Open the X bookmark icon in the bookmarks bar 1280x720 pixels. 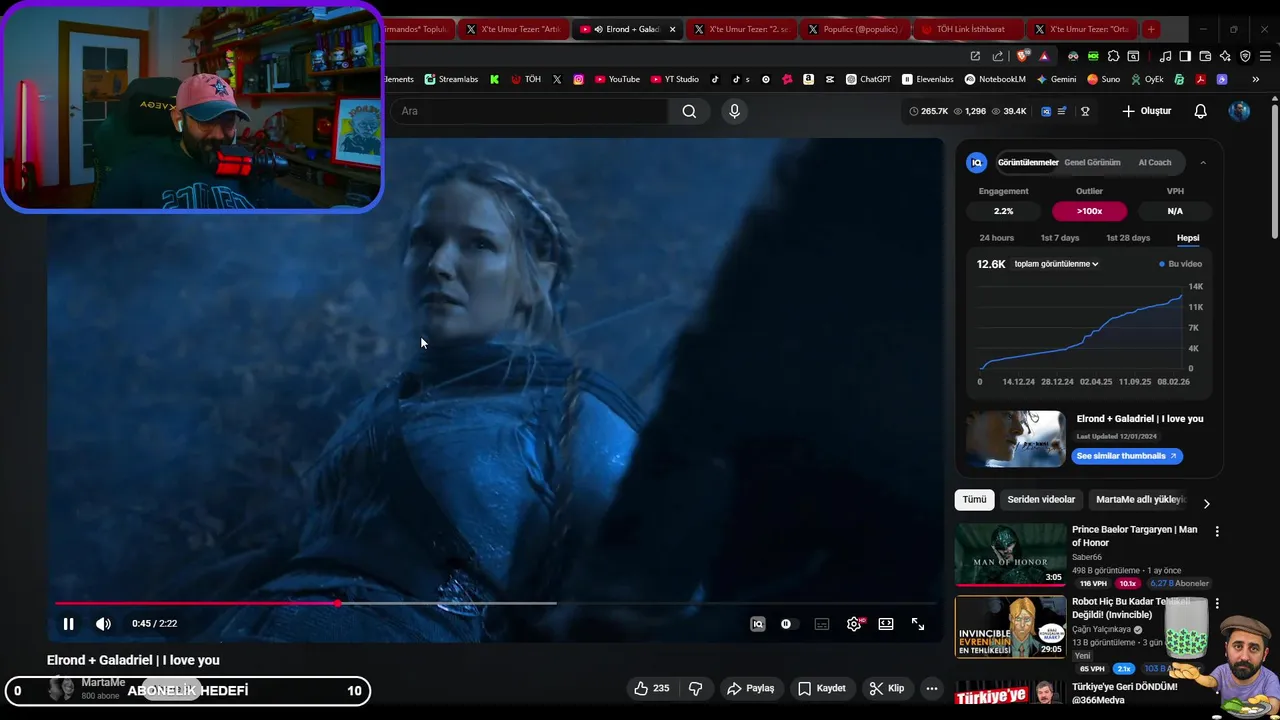point(557,79)
